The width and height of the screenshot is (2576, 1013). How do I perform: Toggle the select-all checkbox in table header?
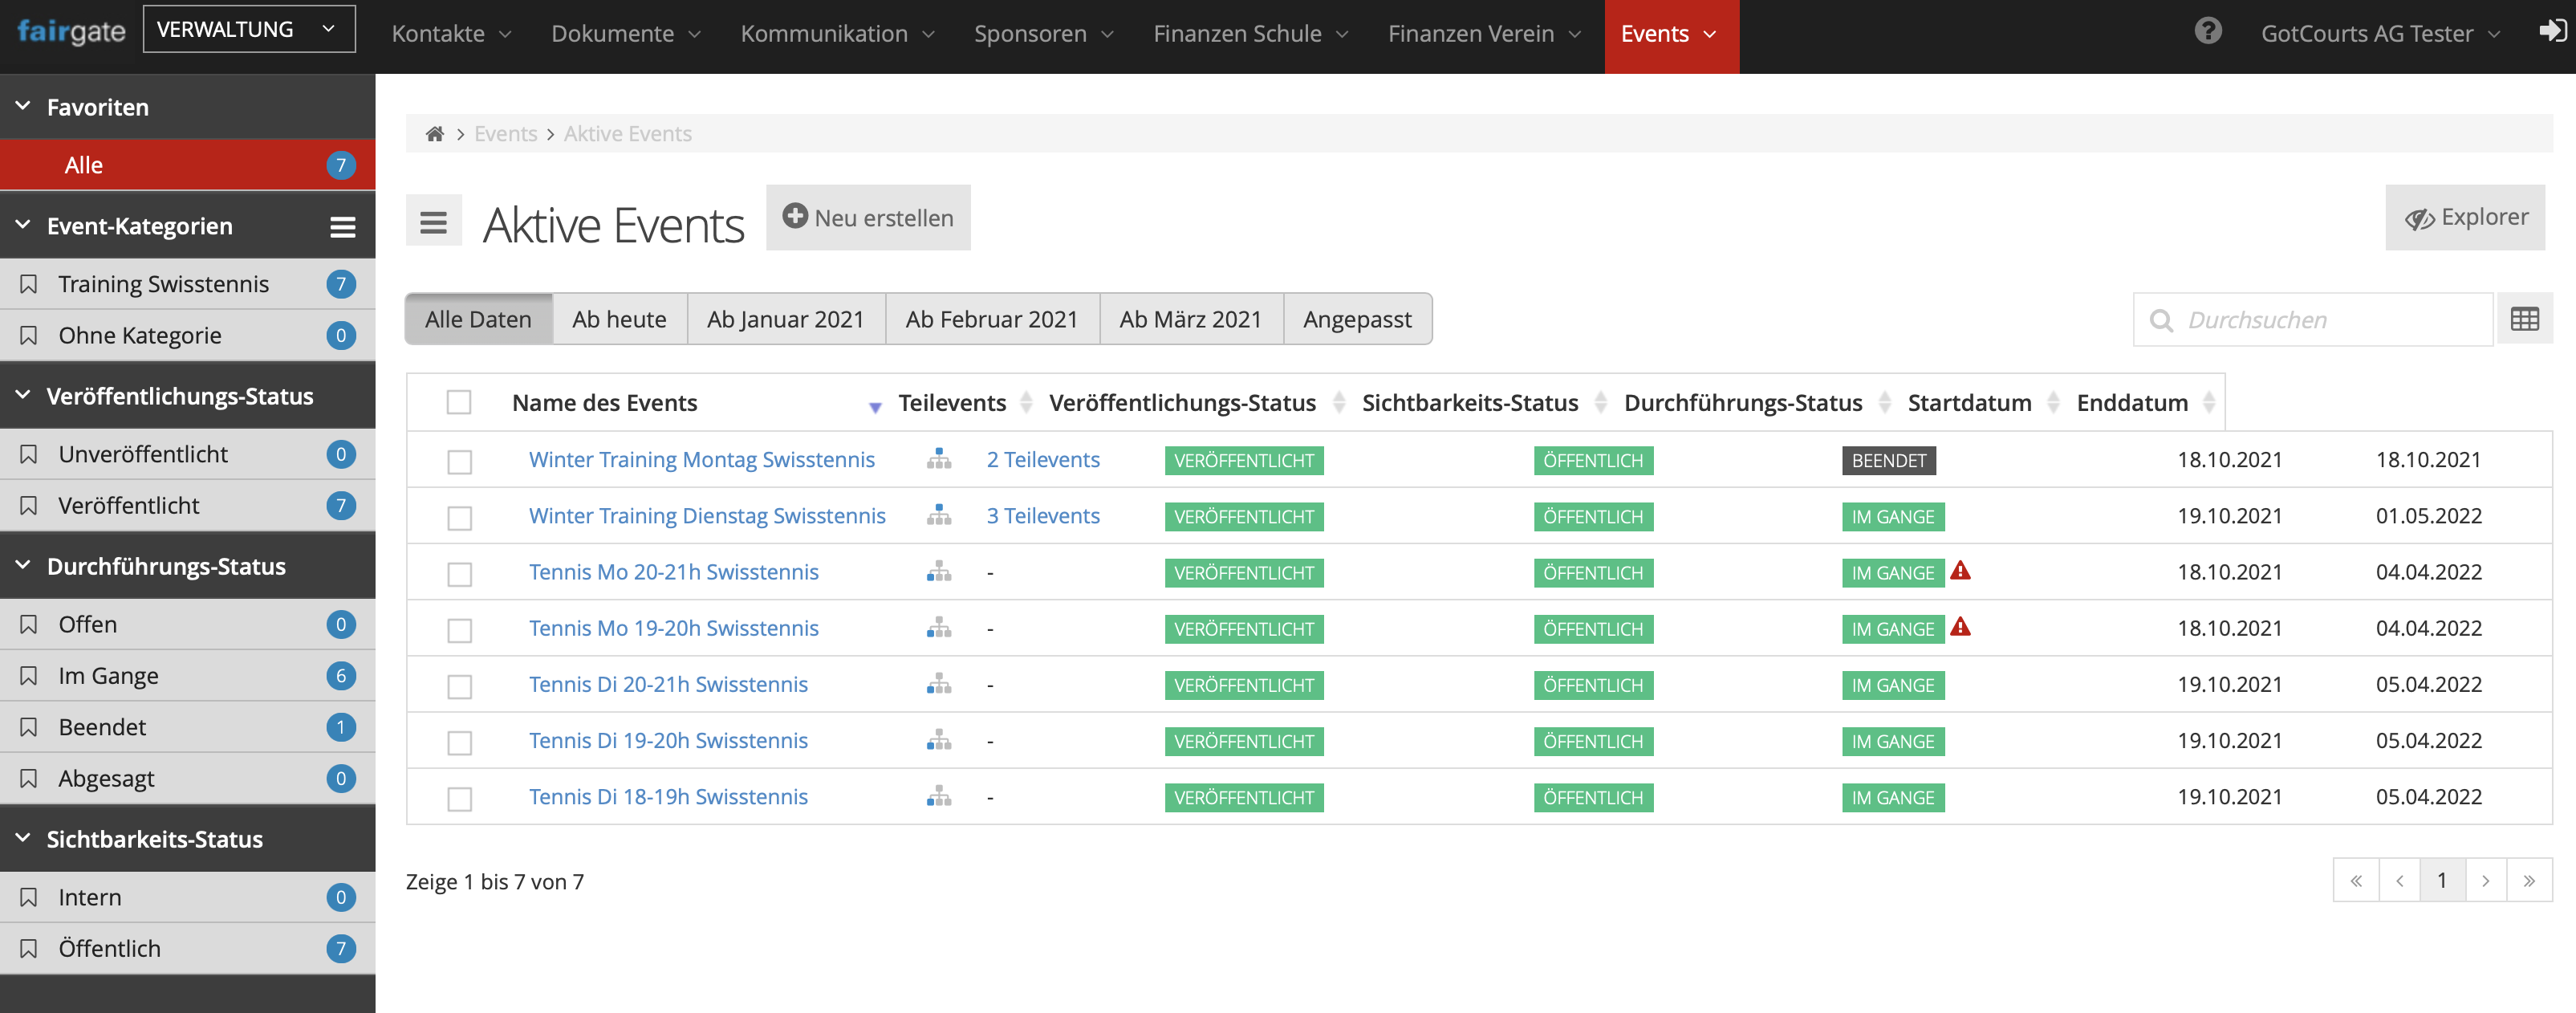tap(459, 402)
